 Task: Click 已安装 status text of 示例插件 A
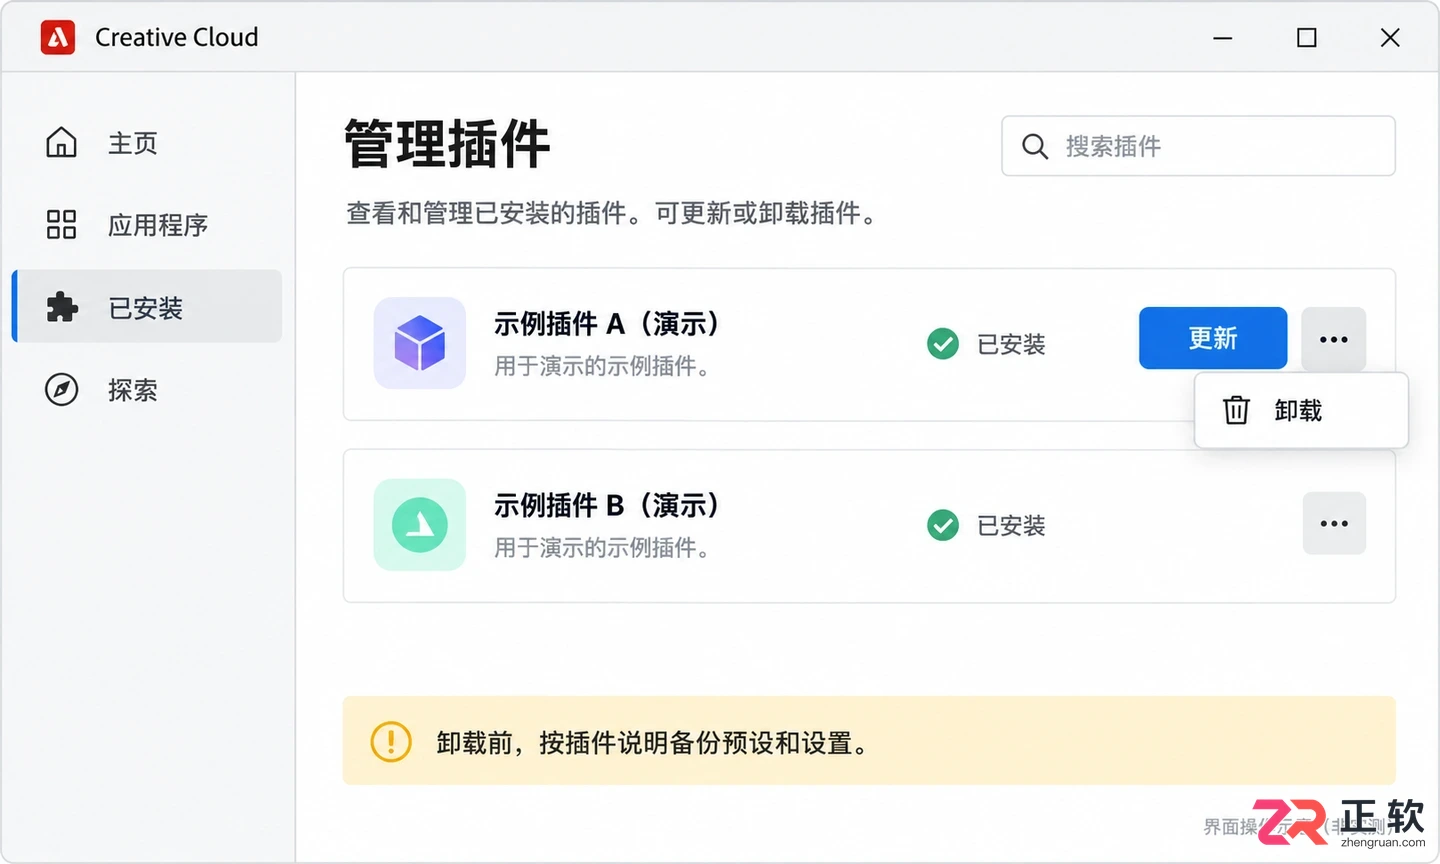(x=1011, y=344)
